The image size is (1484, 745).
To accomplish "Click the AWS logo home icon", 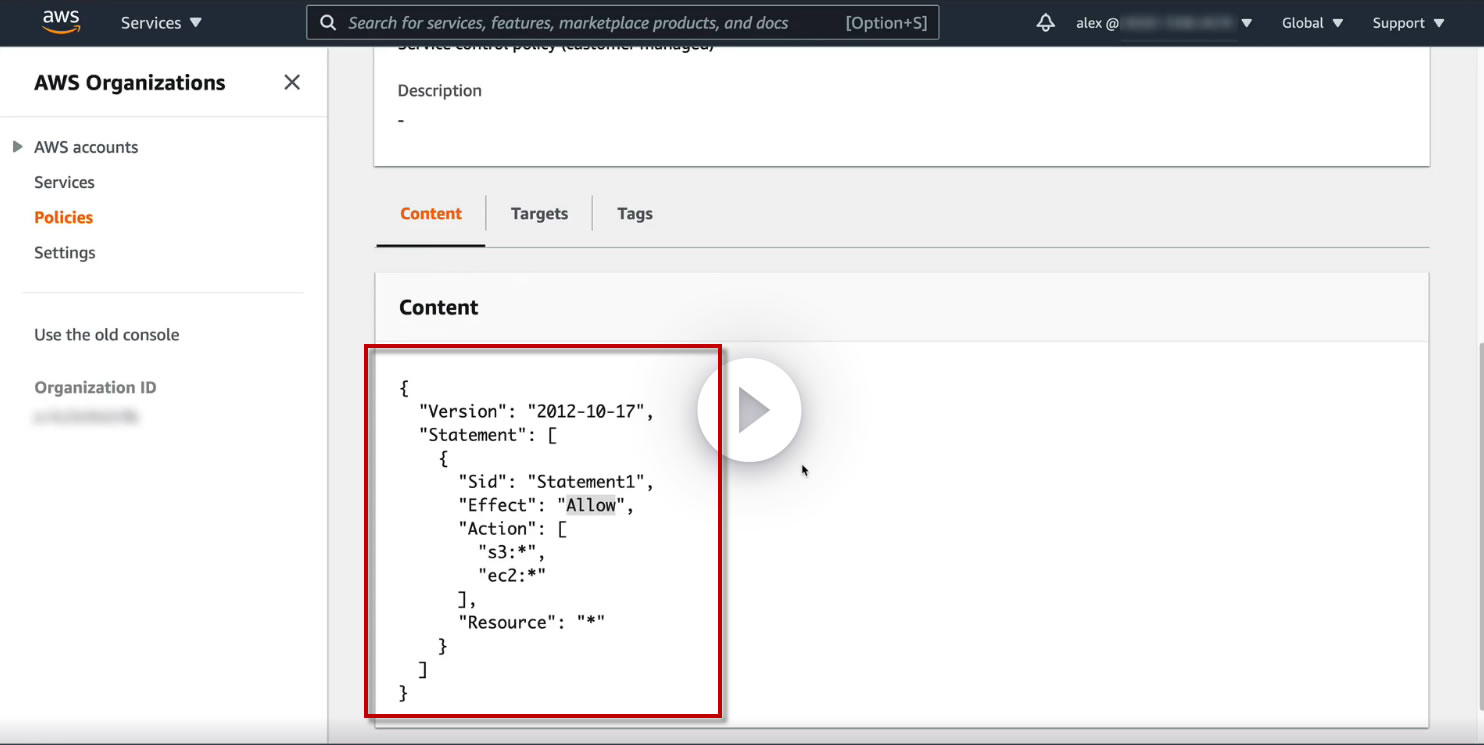I will click(60, 23).
